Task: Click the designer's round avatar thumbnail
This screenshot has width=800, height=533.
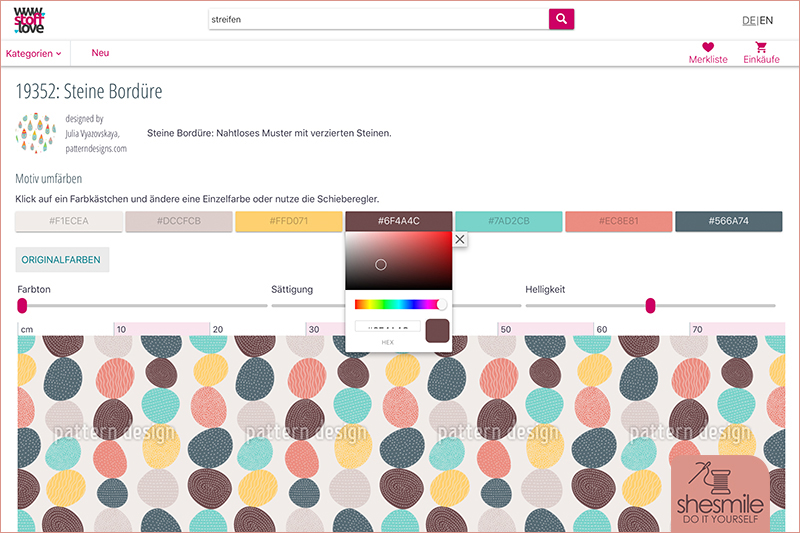Action: click(x=36, y=133)
